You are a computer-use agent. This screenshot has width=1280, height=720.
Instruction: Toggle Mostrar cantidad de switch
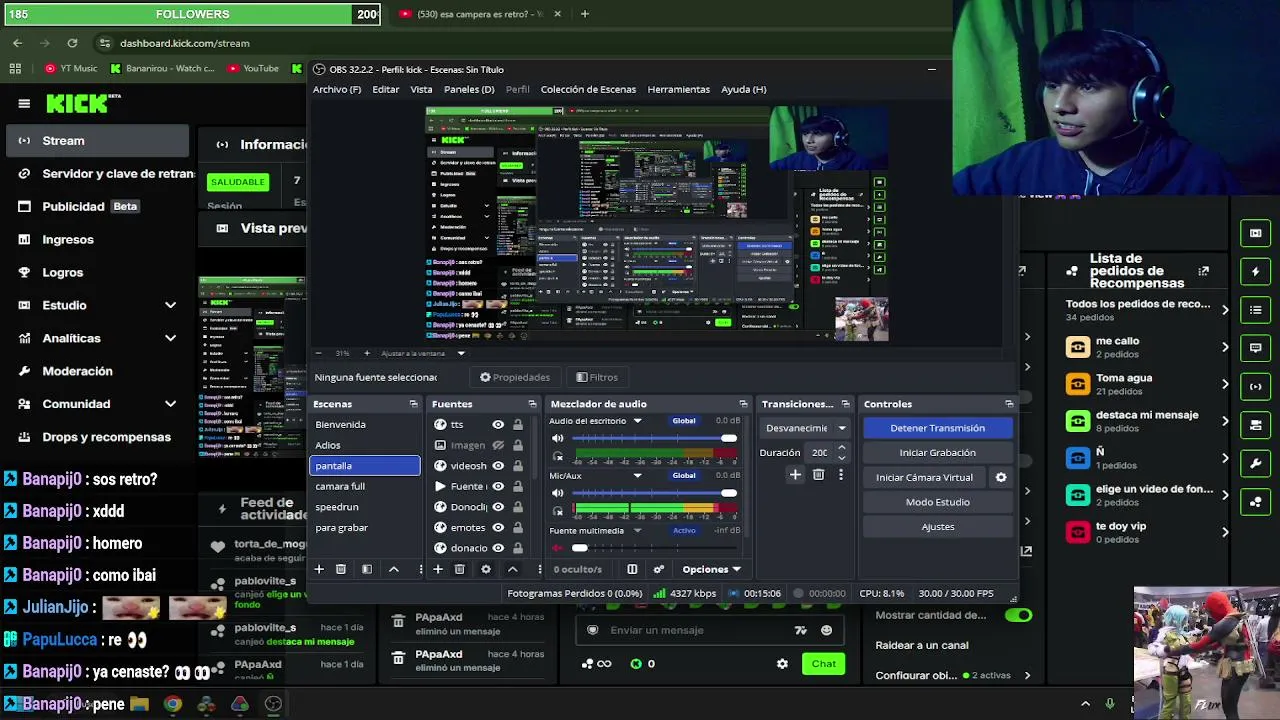1018,615
